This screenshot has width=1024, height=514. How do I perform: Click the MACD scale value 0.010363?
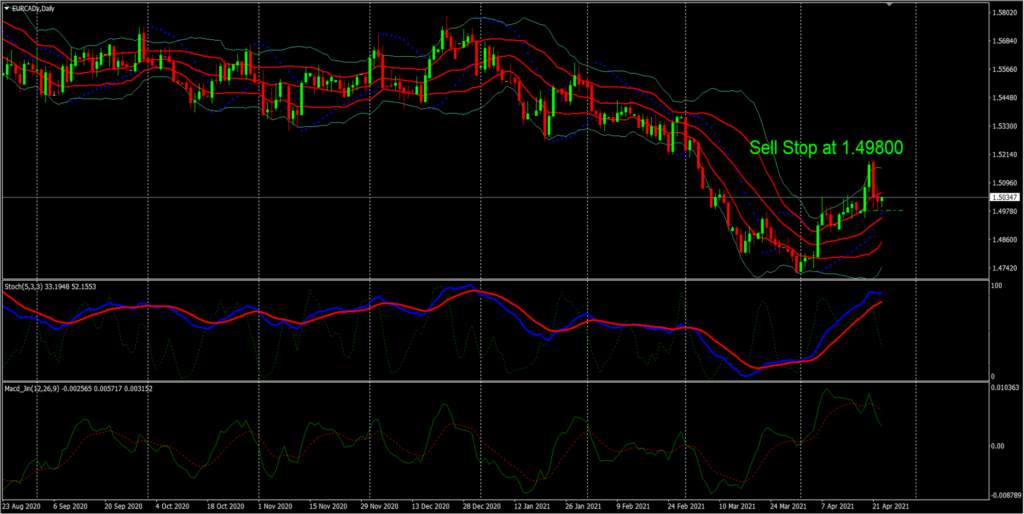click(1006, 388)
